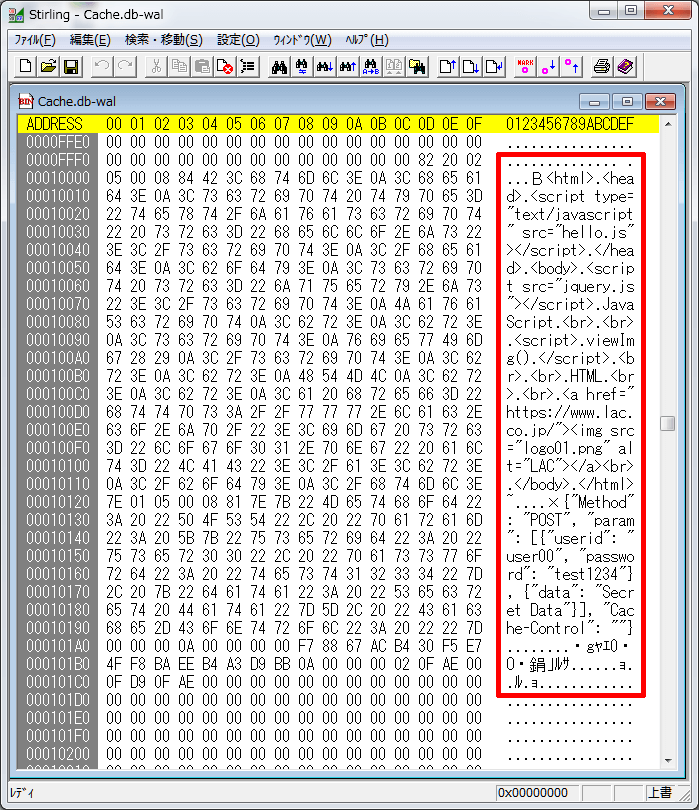Click the Find binoculars icon
Viewport: 699px width, 810px height.
coord(279,67)
